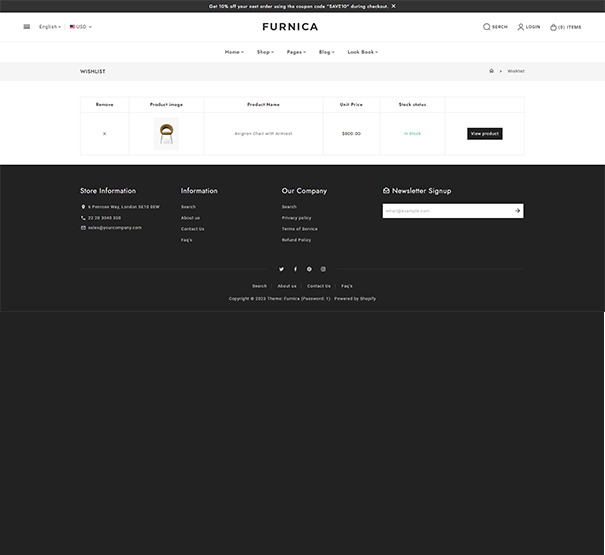Open the Twitter social icon in footer
Screen dimensions: 605x555
point(281,269)
